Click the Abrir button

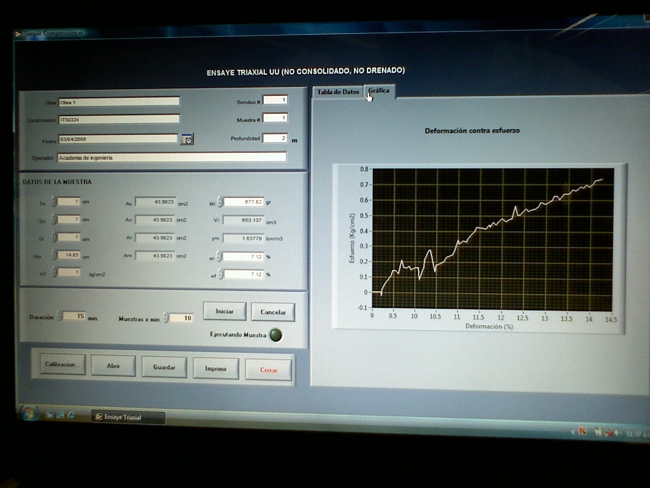coord(113,367)
